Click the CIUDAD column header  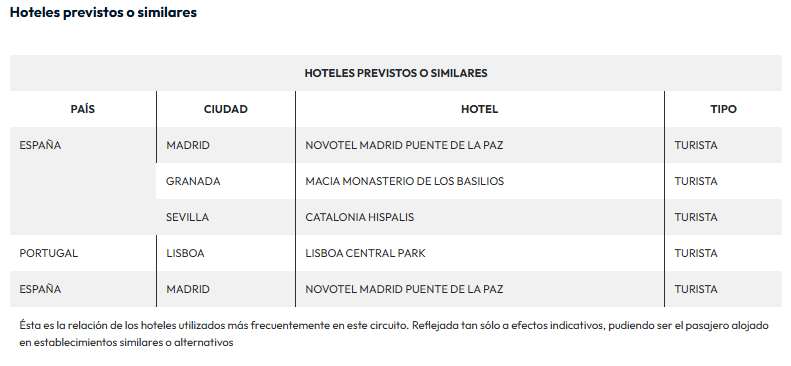(x=225, y=109)
